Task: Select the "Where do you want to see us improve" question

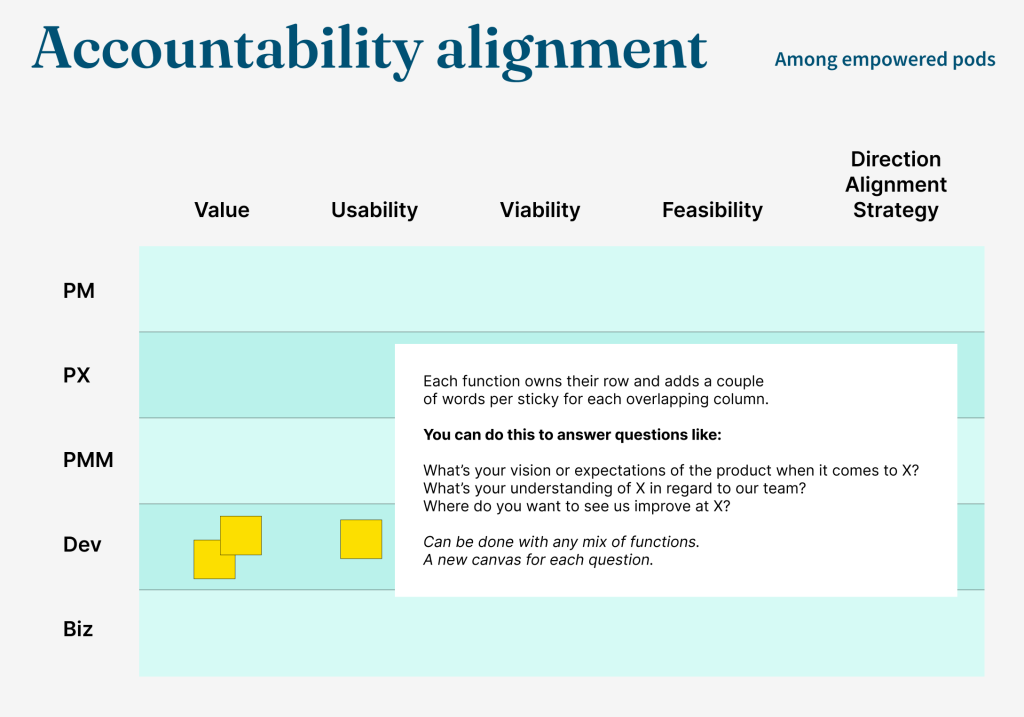Action: (576, 506)
